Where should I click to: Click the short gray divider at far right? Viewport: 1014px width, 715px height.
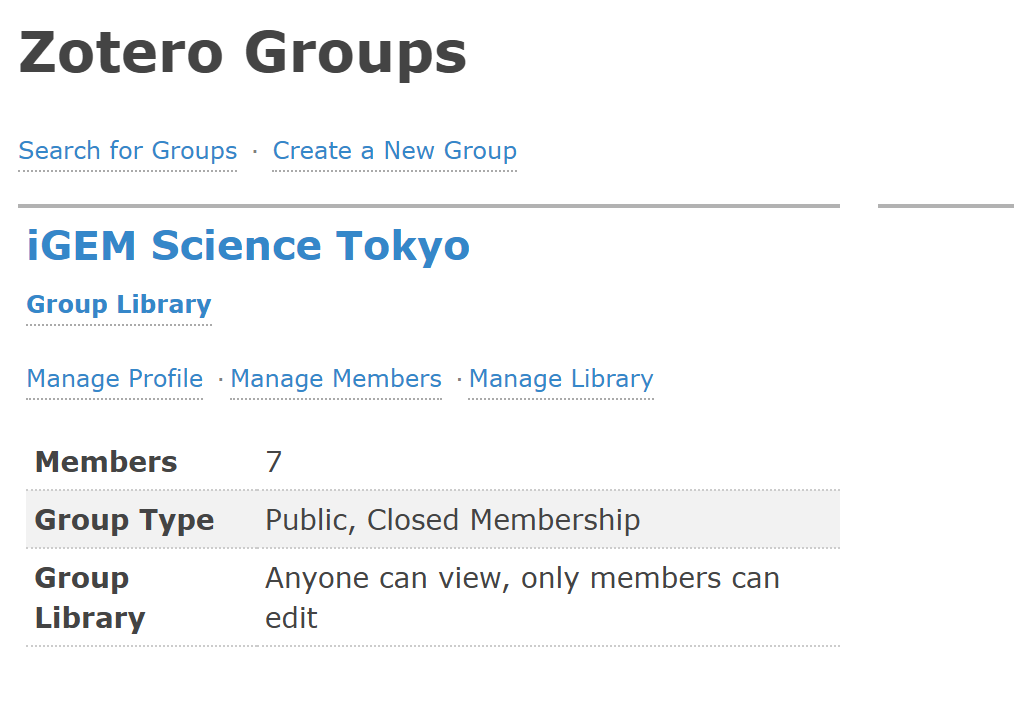point(945,206)
